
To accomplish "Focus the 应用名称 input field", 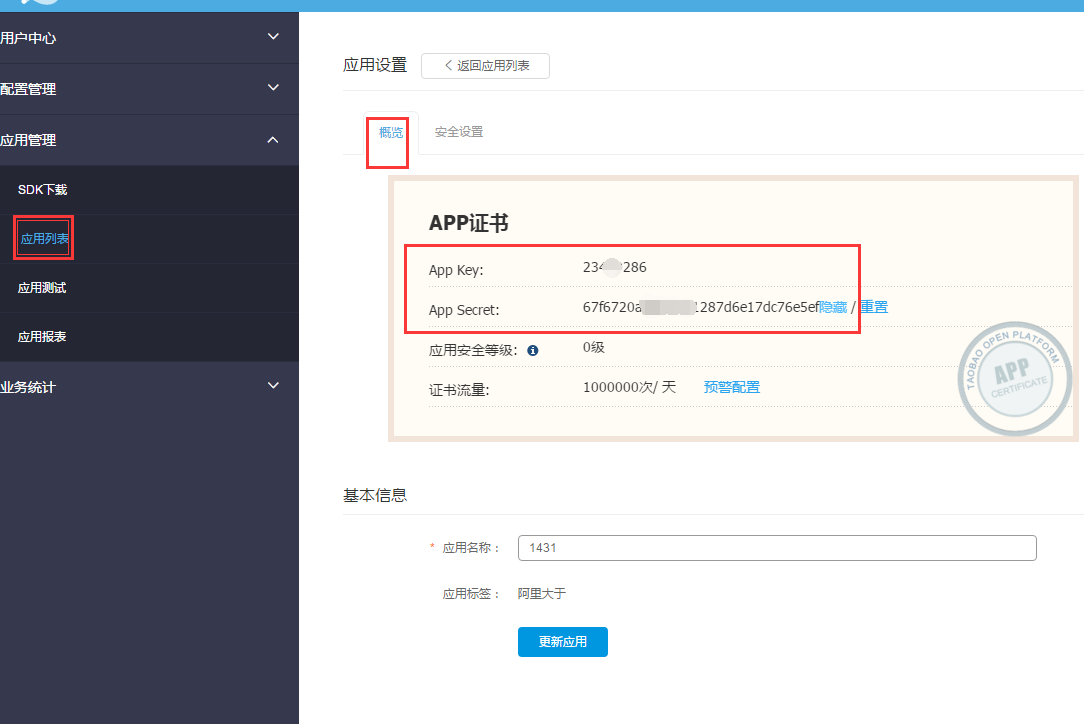I will pos(776,548).
